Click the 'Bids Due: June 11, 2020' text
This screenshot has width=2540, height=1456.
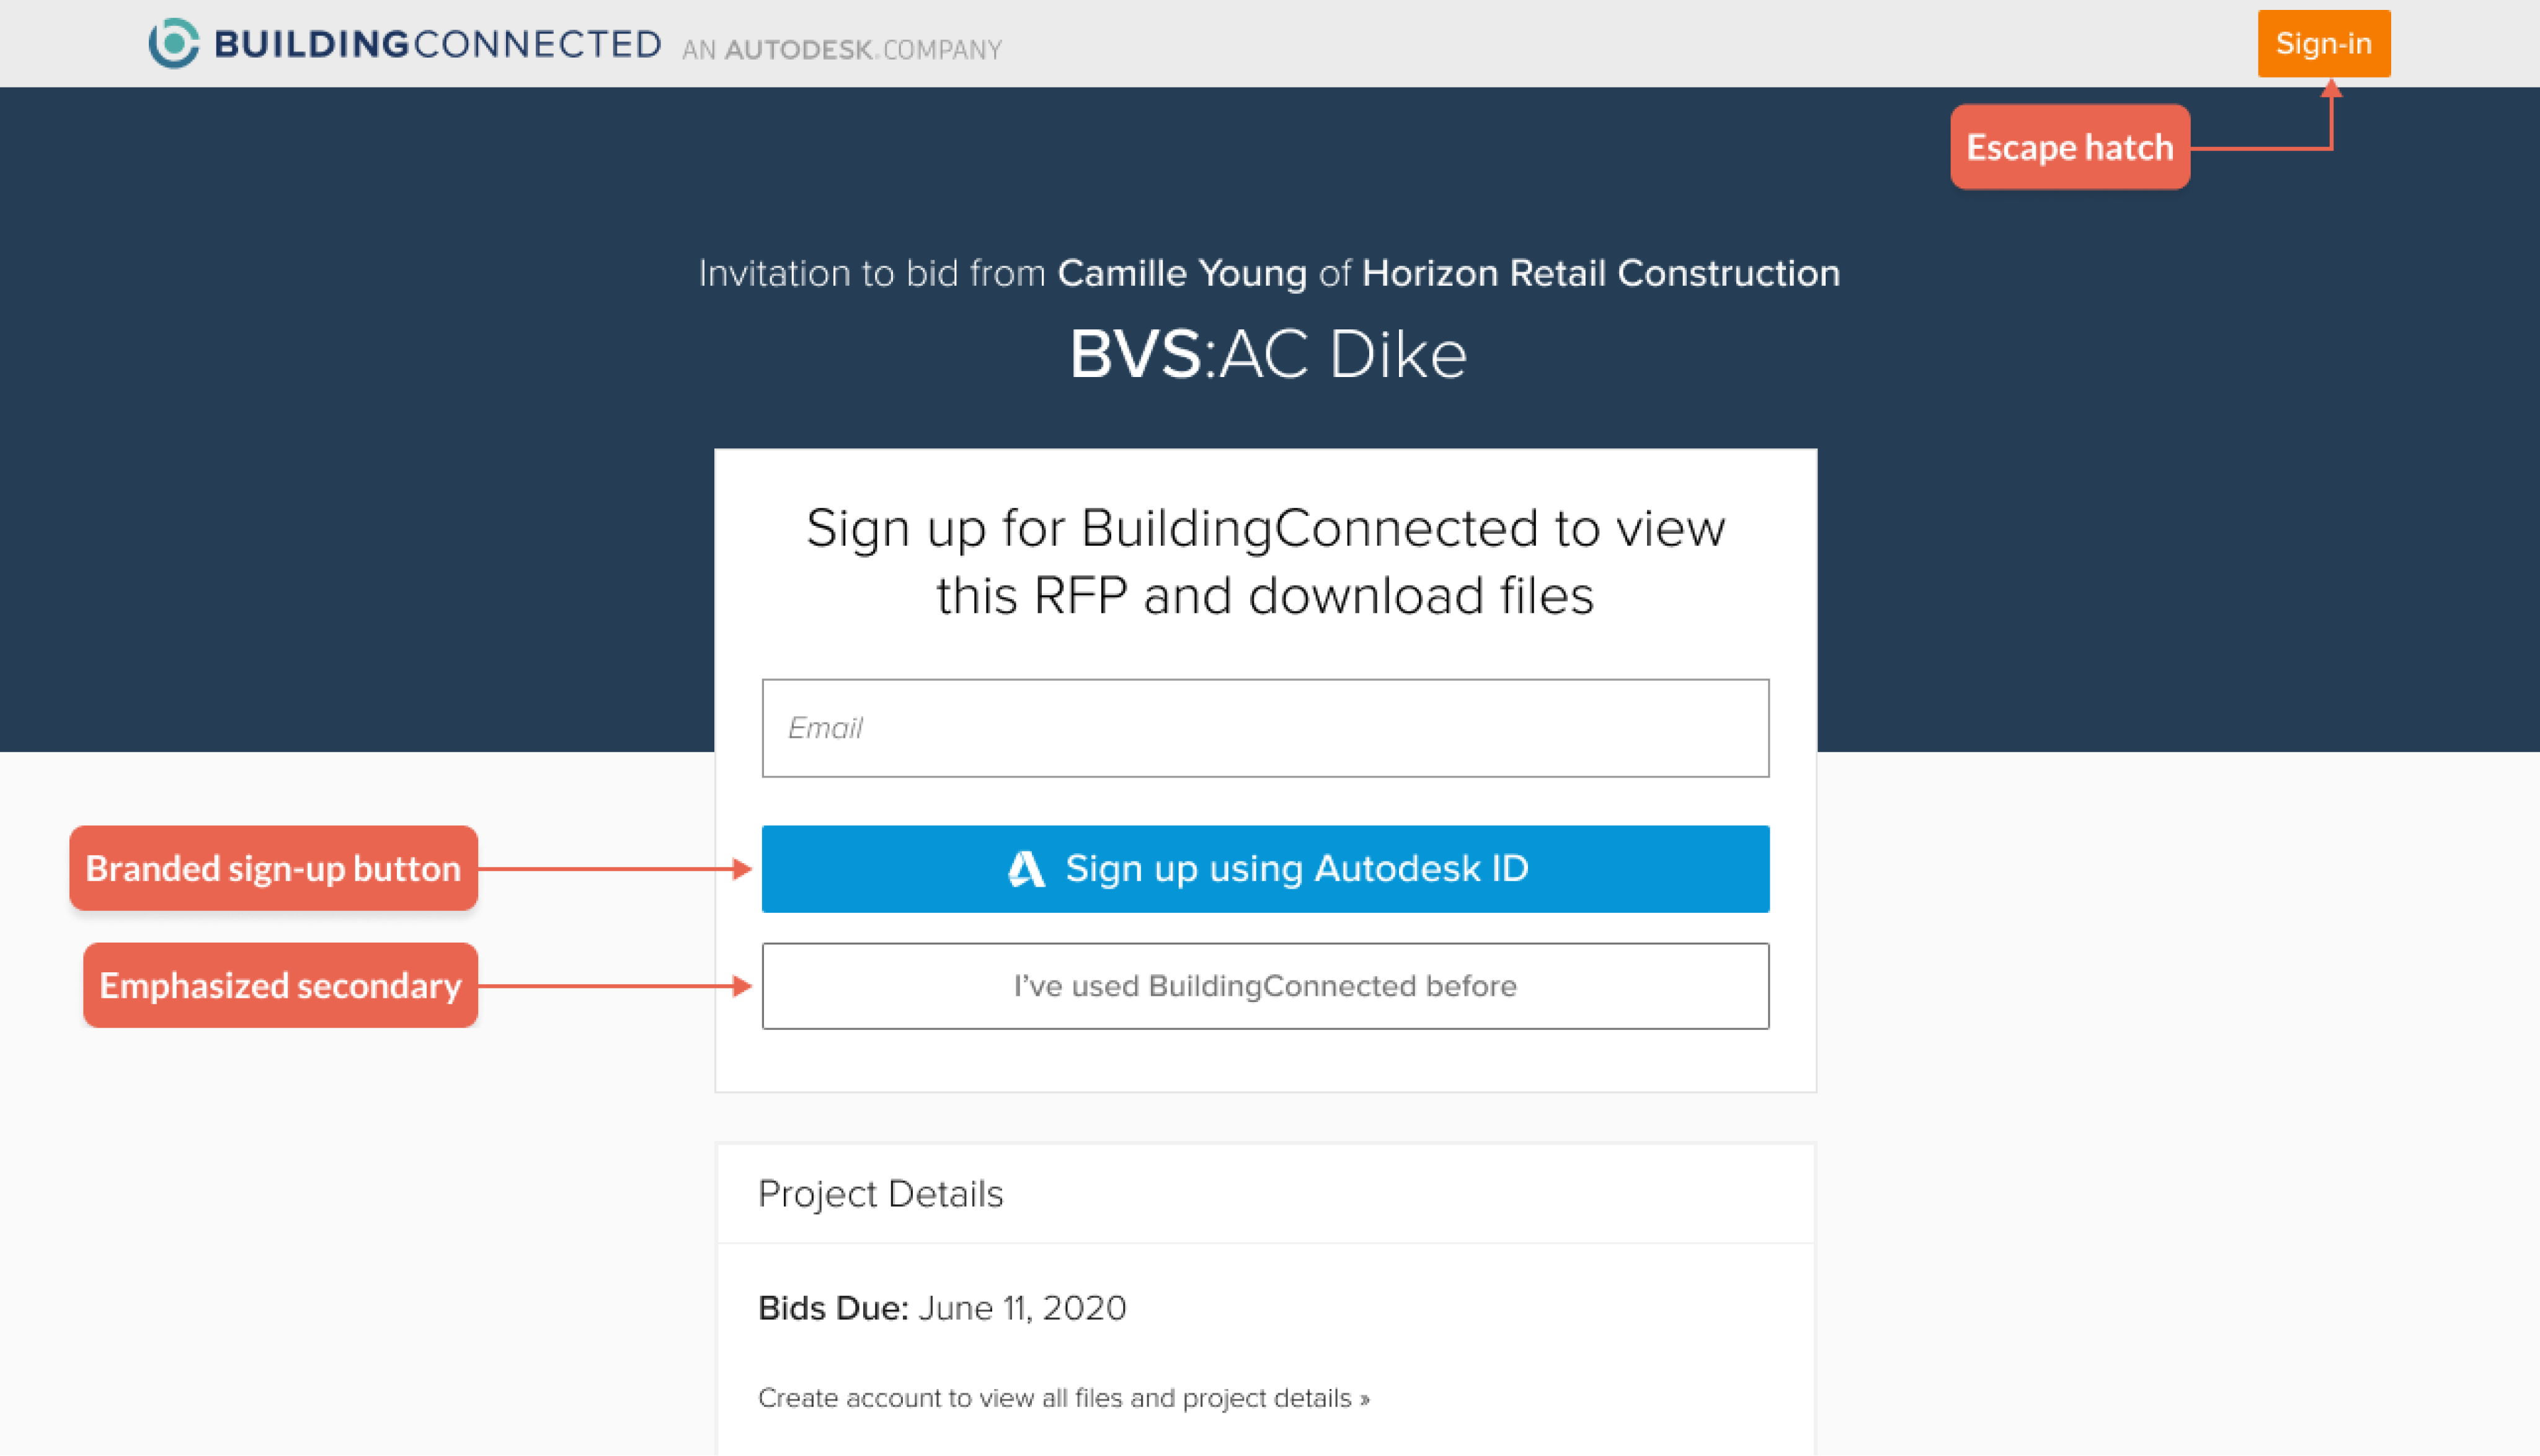[942, 1308]
